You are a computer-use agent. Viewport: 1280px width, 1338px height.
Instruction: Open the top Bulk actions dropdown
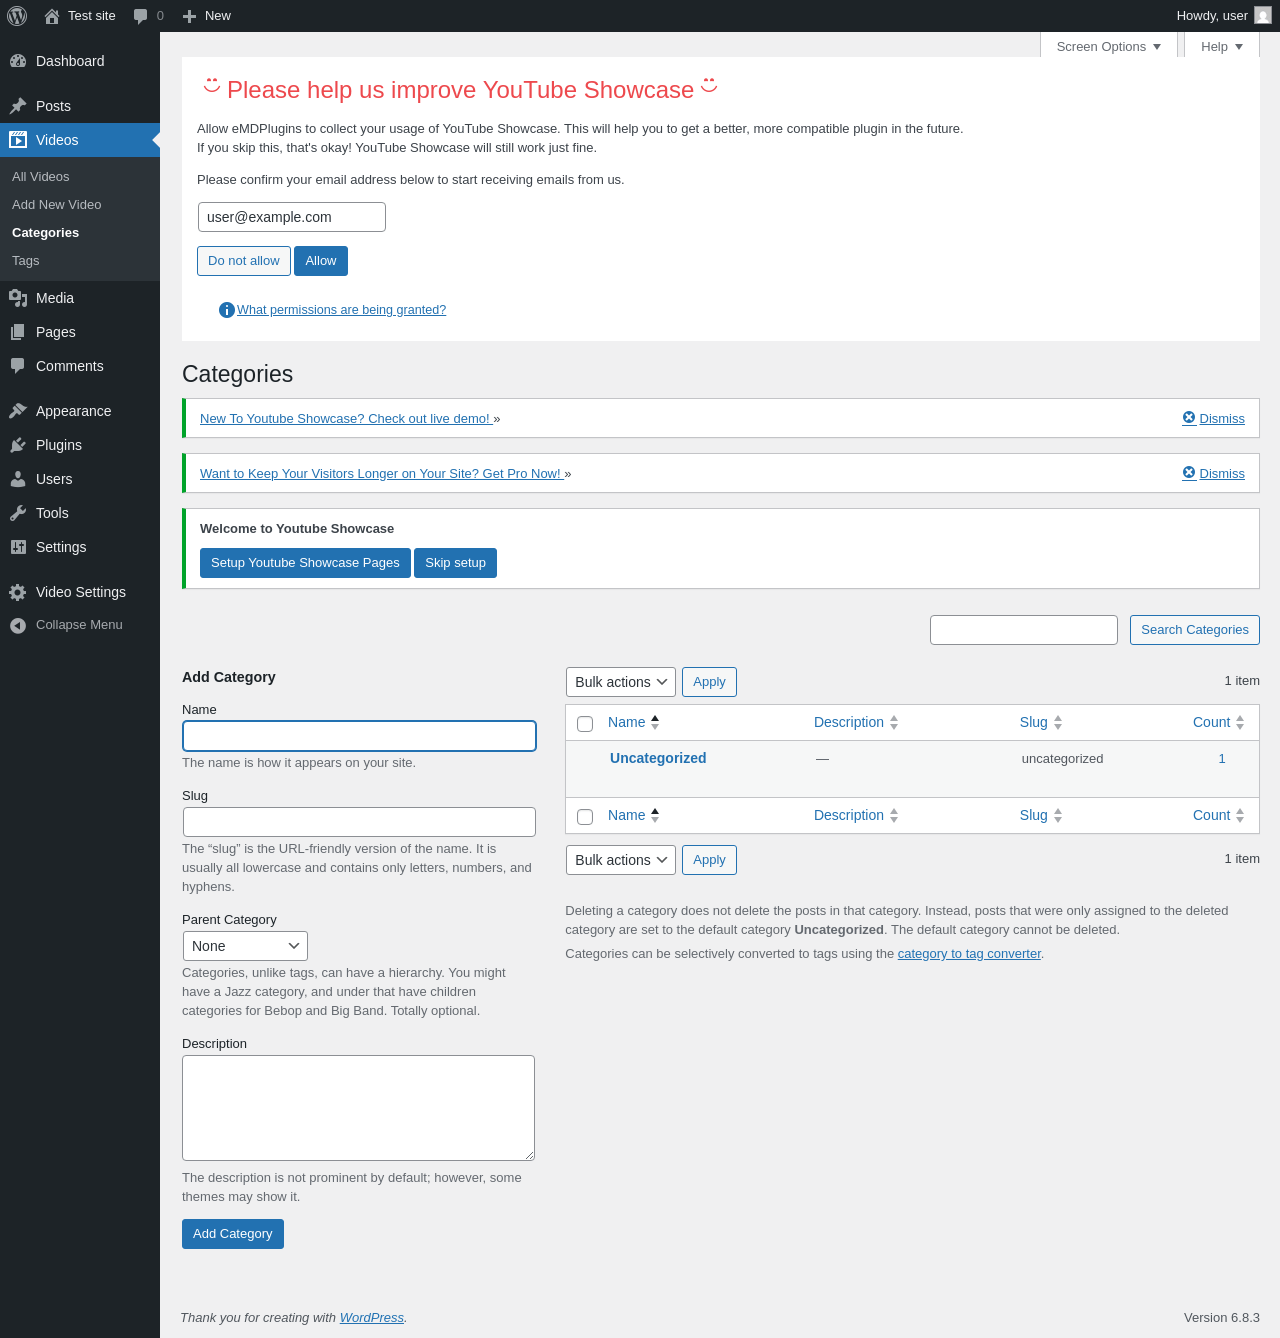(x=621, y=682)
